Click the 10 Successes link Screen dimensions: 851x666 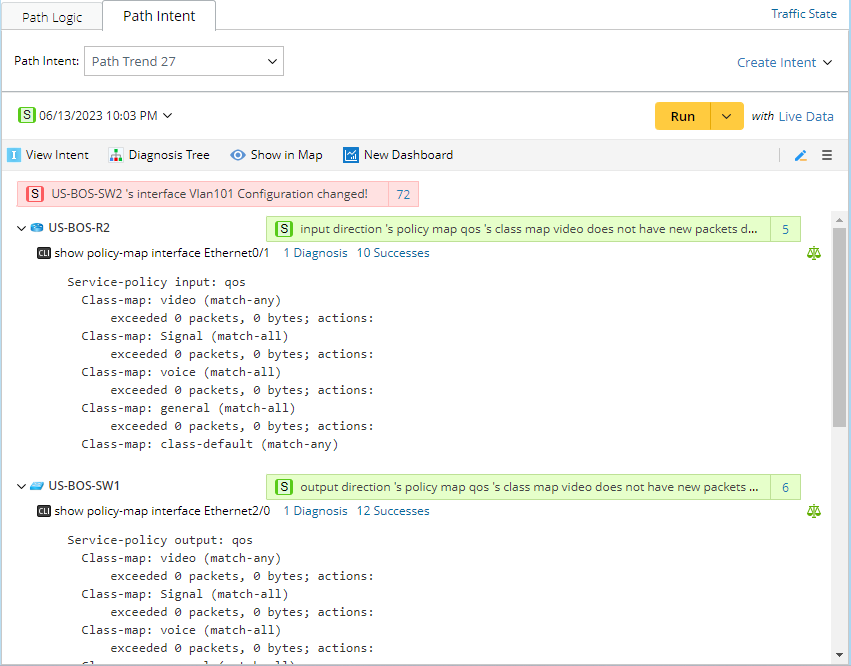[x=393, y=253]
